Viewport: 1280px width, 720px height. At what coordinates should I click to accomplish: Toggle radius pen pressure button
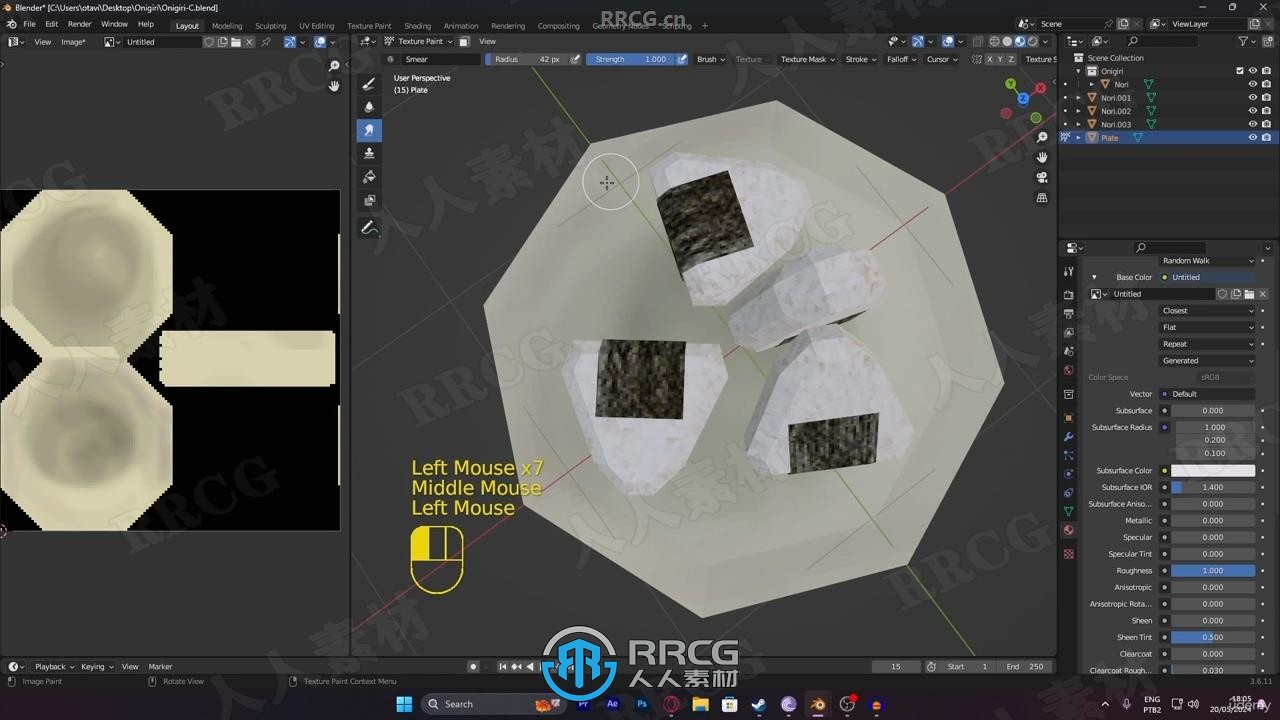575,59
